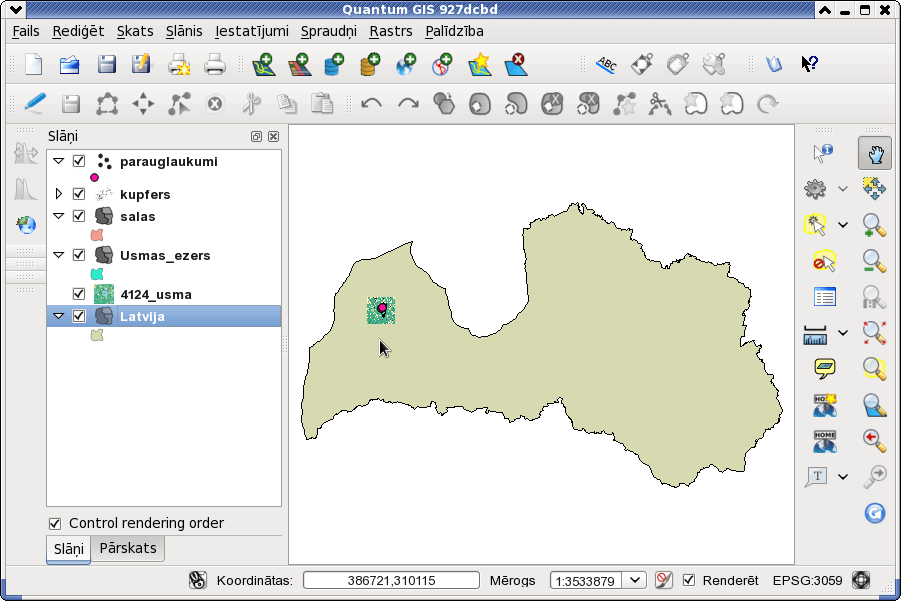Click Save Project As floppy with pencil
Screen dimensions: 901x601
coord(141,64)
